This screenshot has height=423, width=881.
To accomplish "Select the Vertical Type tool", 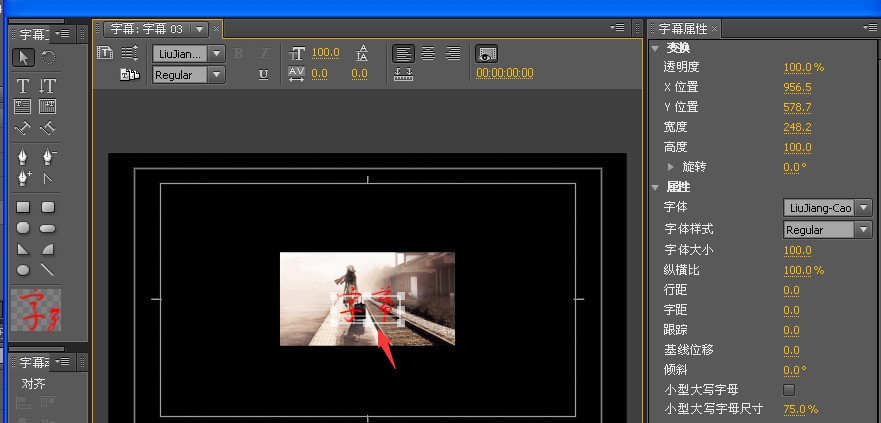I will 47,86.
